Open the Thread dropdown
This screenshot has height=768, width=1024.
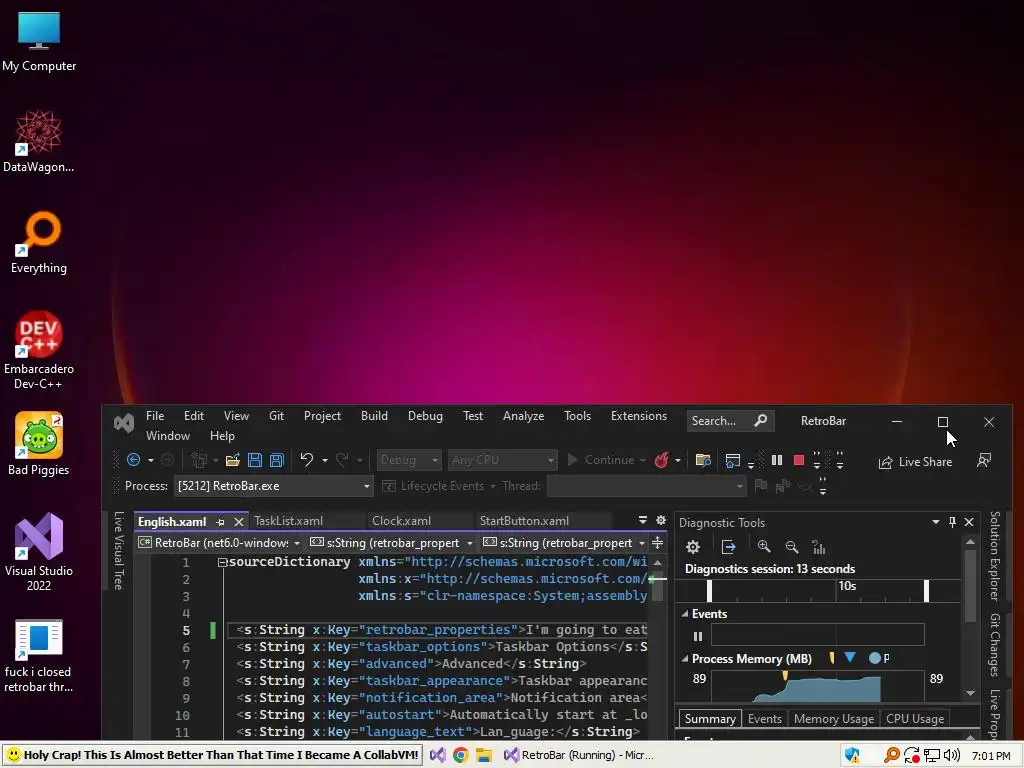click(x=646, y=486)
